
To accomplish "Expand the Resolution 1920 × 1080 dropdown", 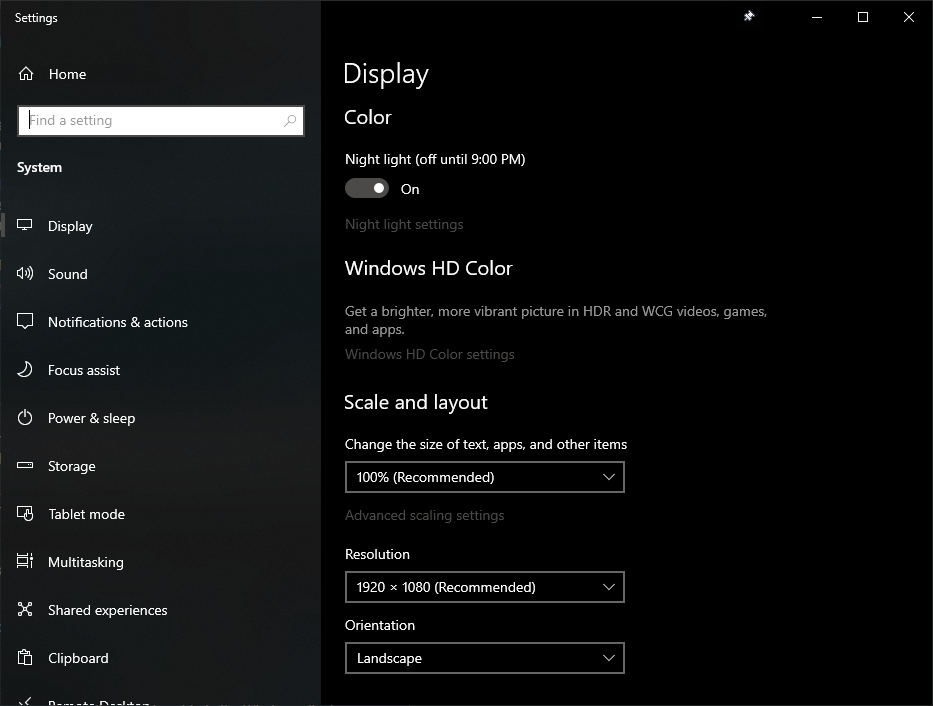I will tap(484, 587).
